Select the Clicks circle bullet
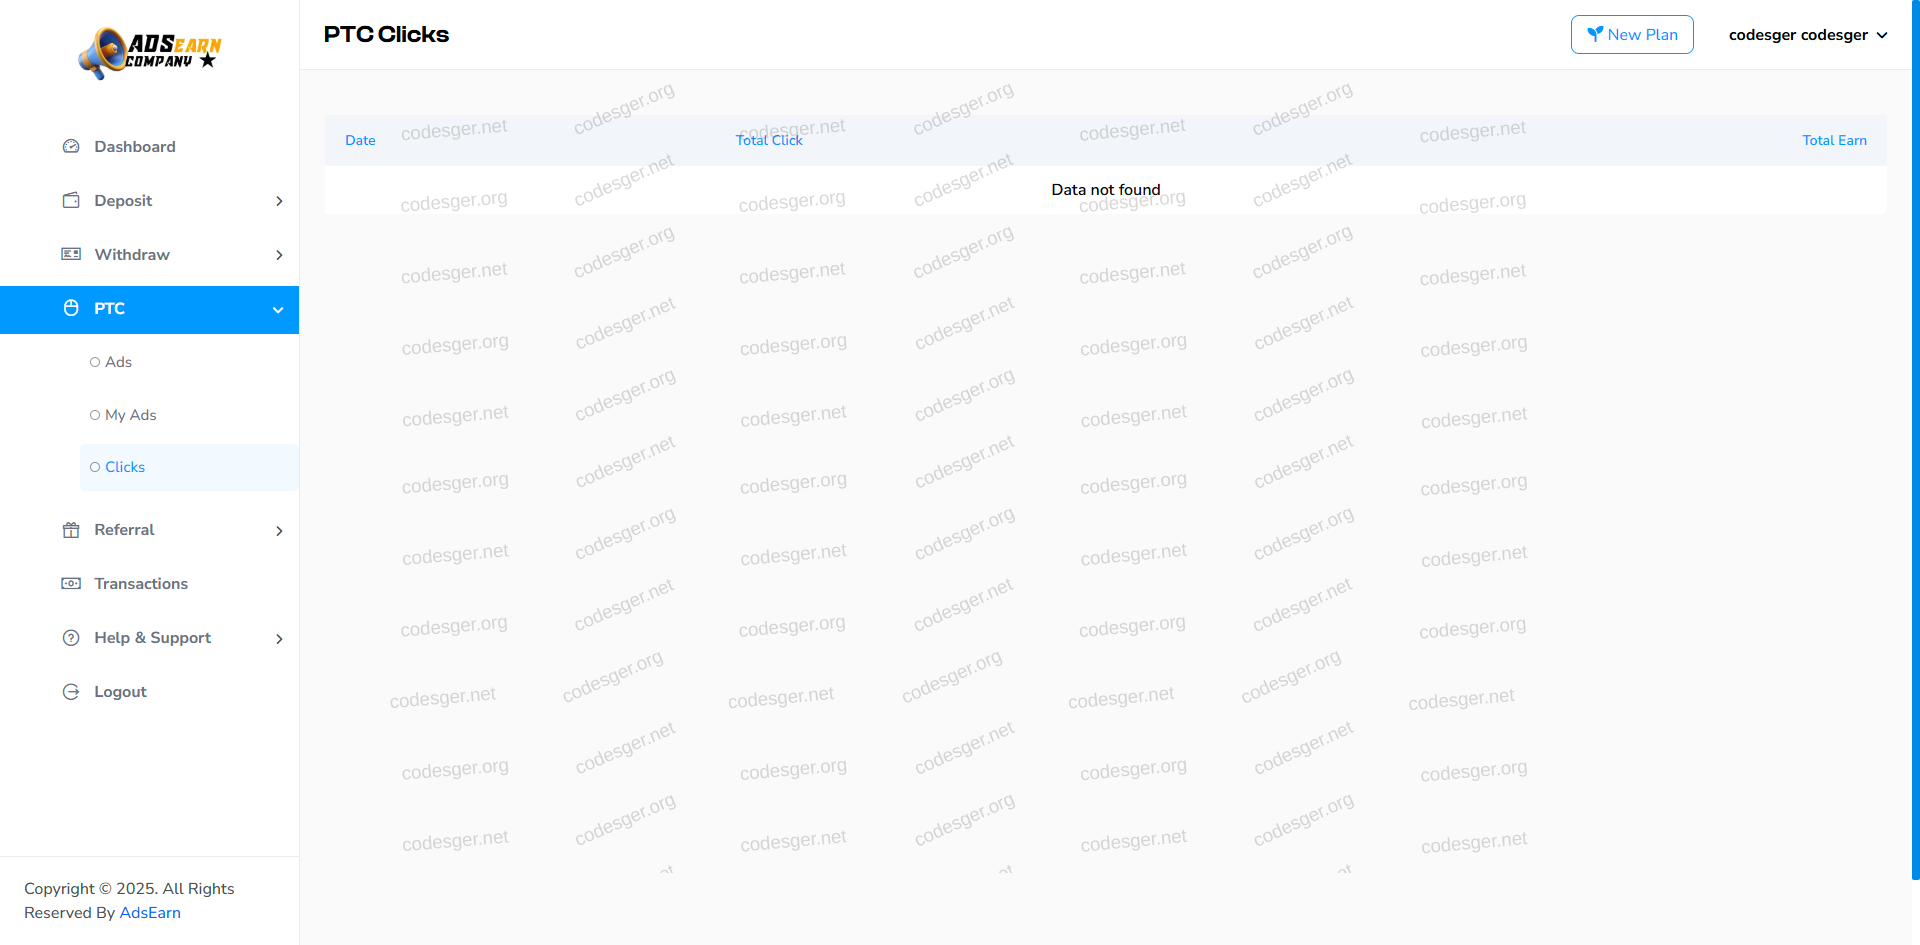This screenshot has height=945, width=1920. point(95,467)
